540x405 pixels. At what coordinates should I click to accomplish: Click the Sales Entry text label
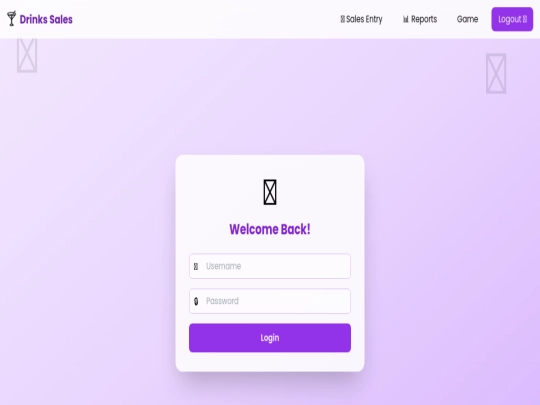[364, 19]
